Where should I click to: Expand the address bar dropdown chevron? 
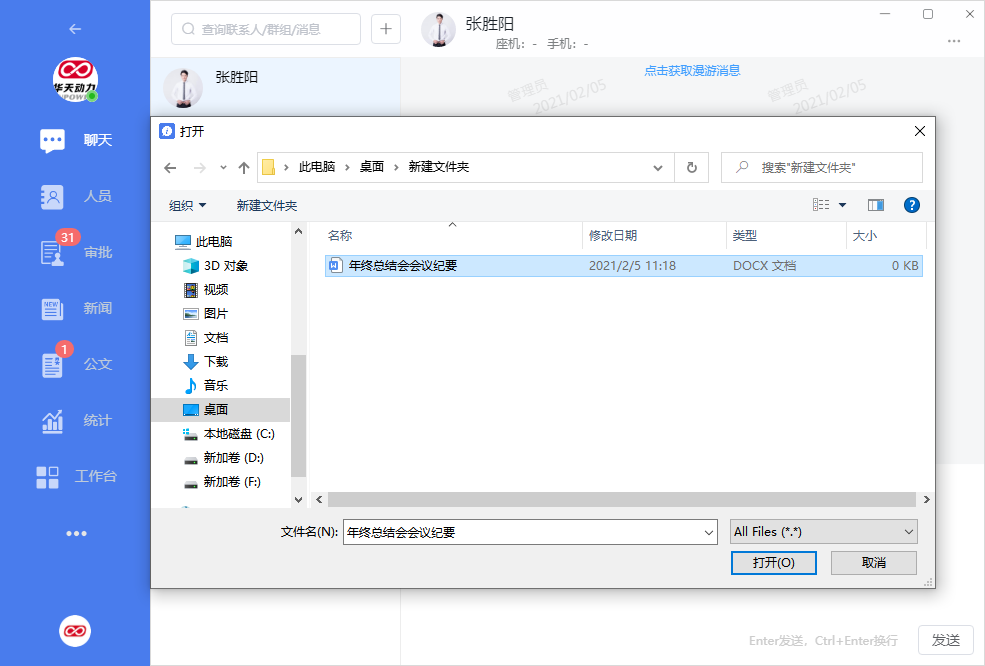click(657, 167)
